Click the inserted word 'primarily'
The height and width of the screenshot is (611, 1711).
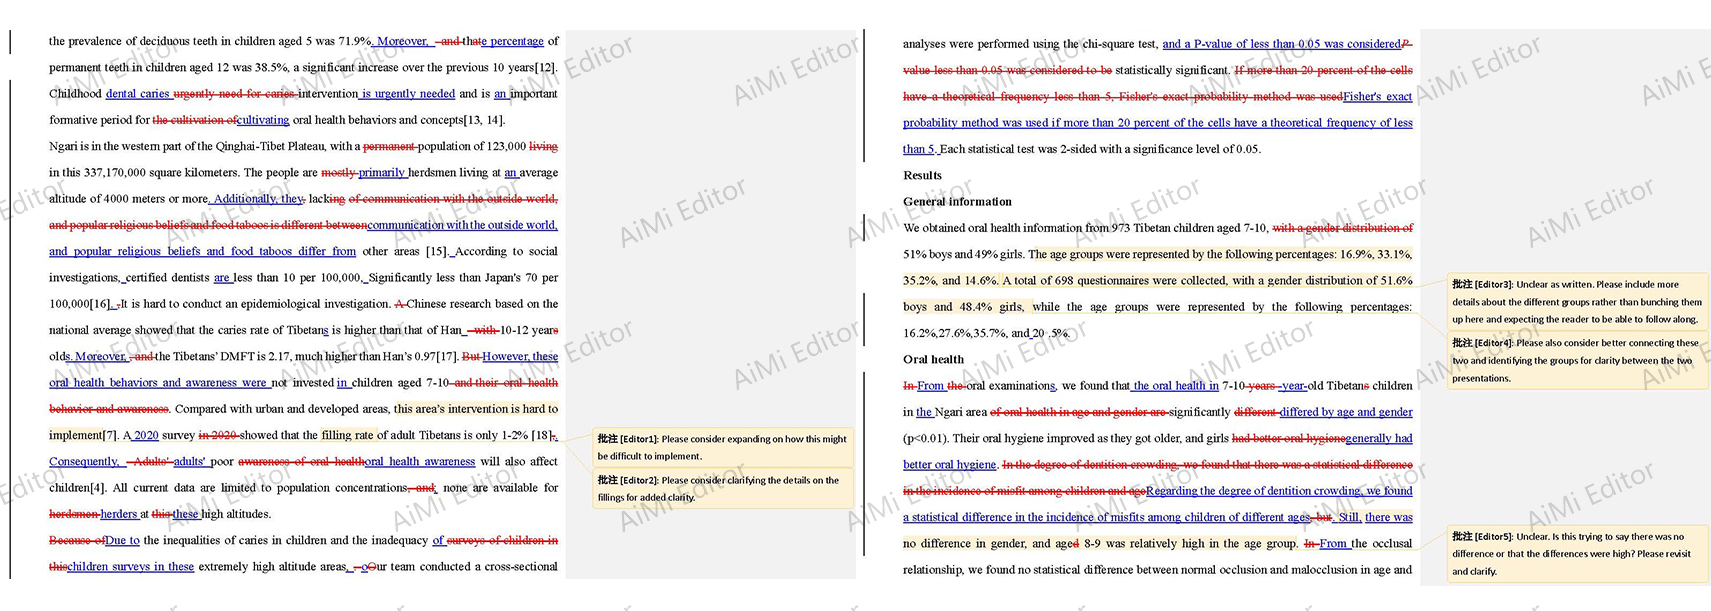pos(382,173)
